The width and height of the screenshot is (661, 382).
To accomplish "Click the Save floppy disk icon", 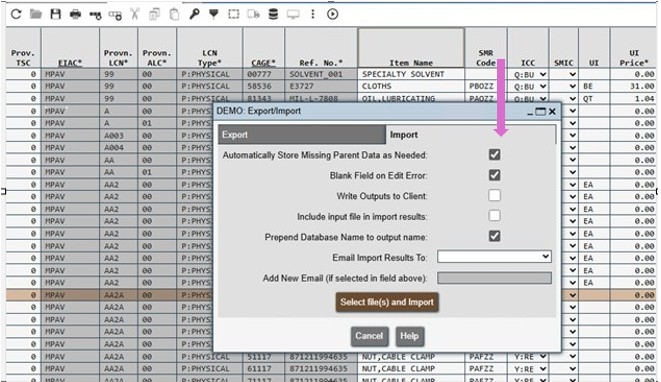I will coord(55,14).
